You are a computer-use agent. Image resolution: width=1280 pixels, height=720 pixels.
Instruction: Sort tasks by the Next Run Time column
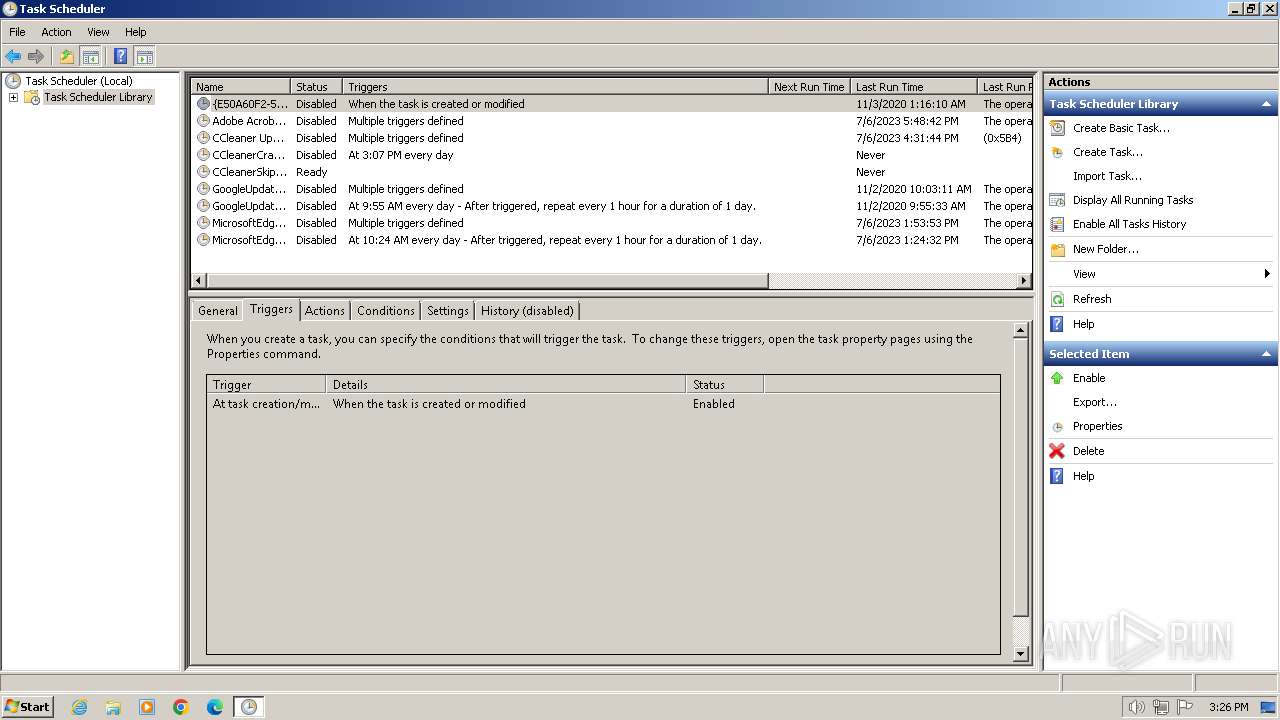point(809,87)
